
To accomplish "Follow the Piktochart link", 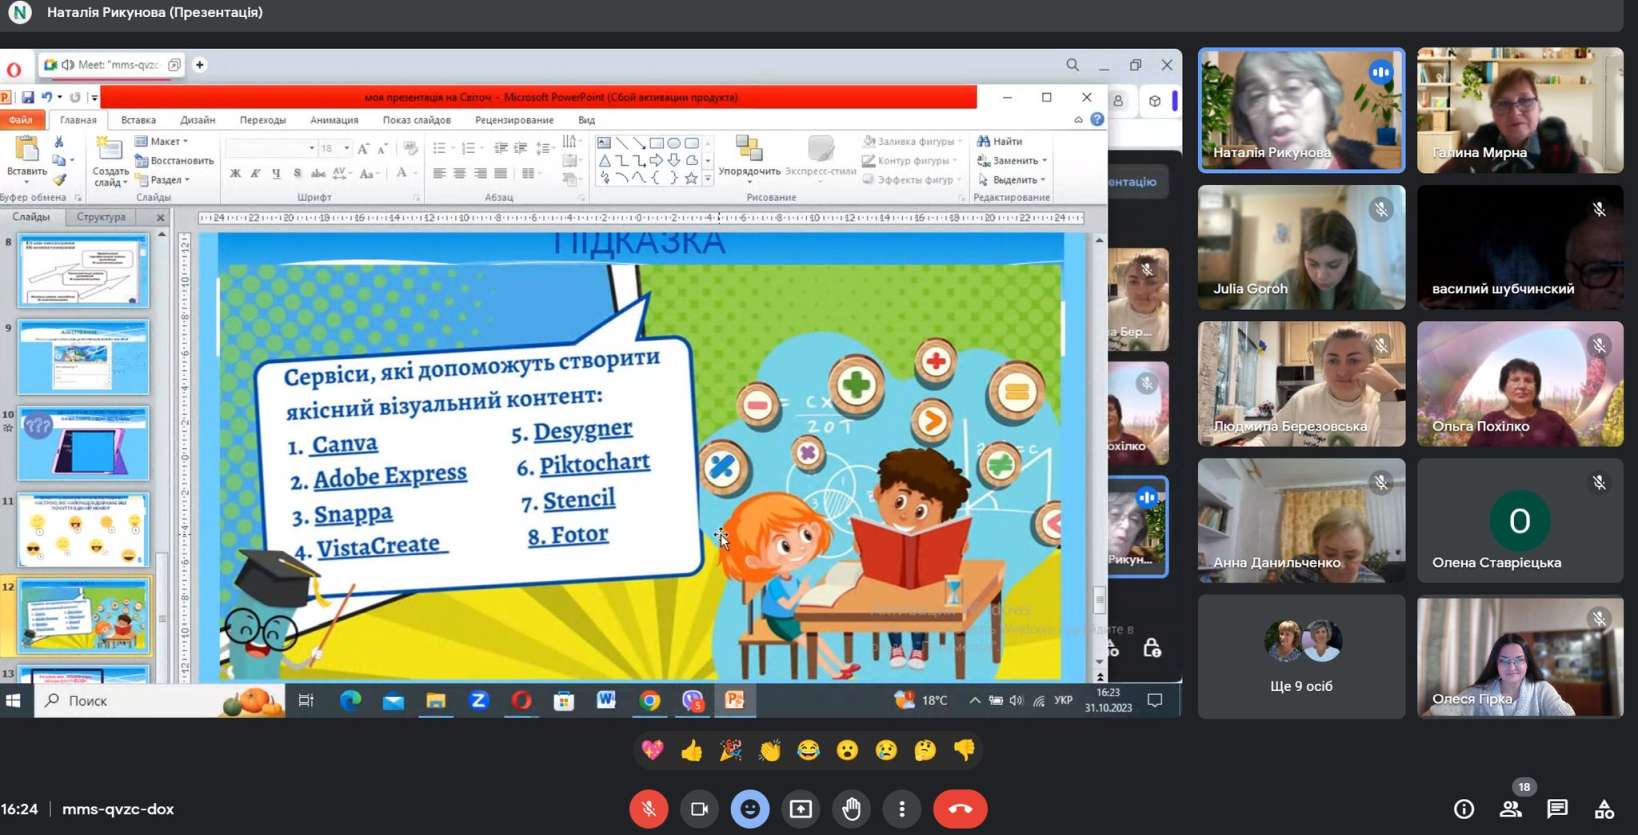I will pos(594,464).
